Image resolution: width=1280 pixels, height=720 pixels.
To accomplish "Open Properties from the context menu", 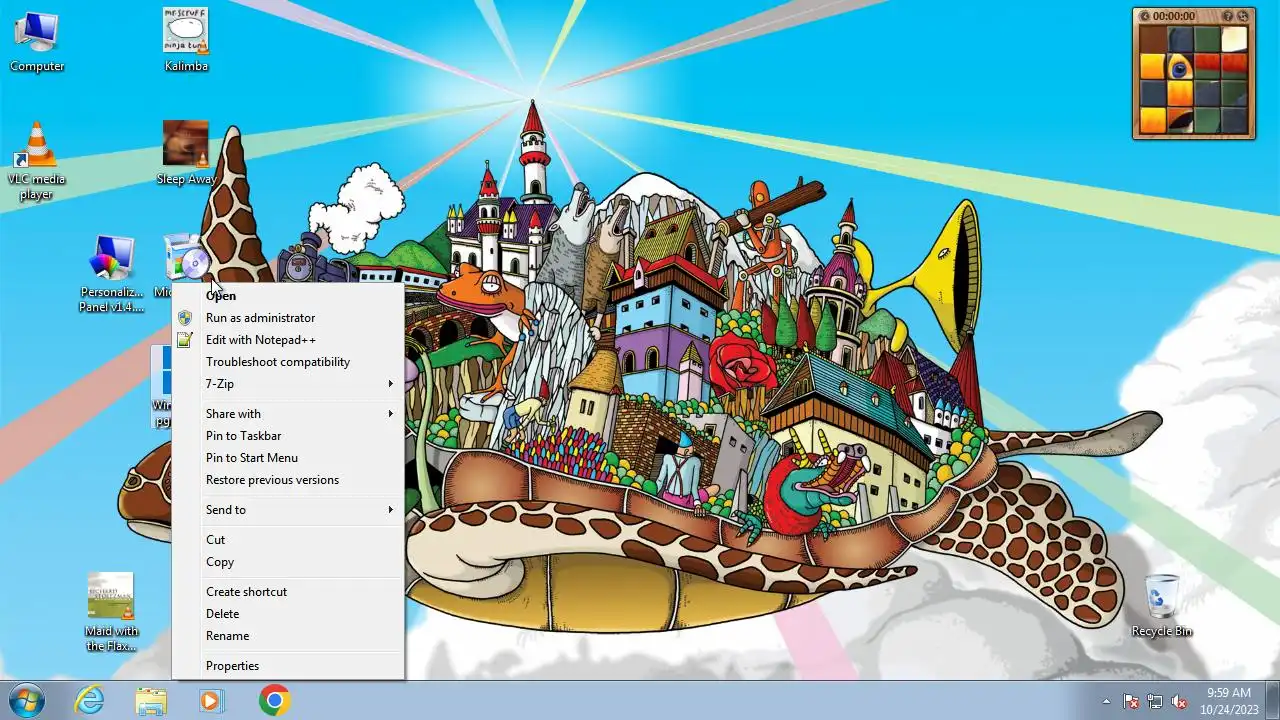I will 288,666.
